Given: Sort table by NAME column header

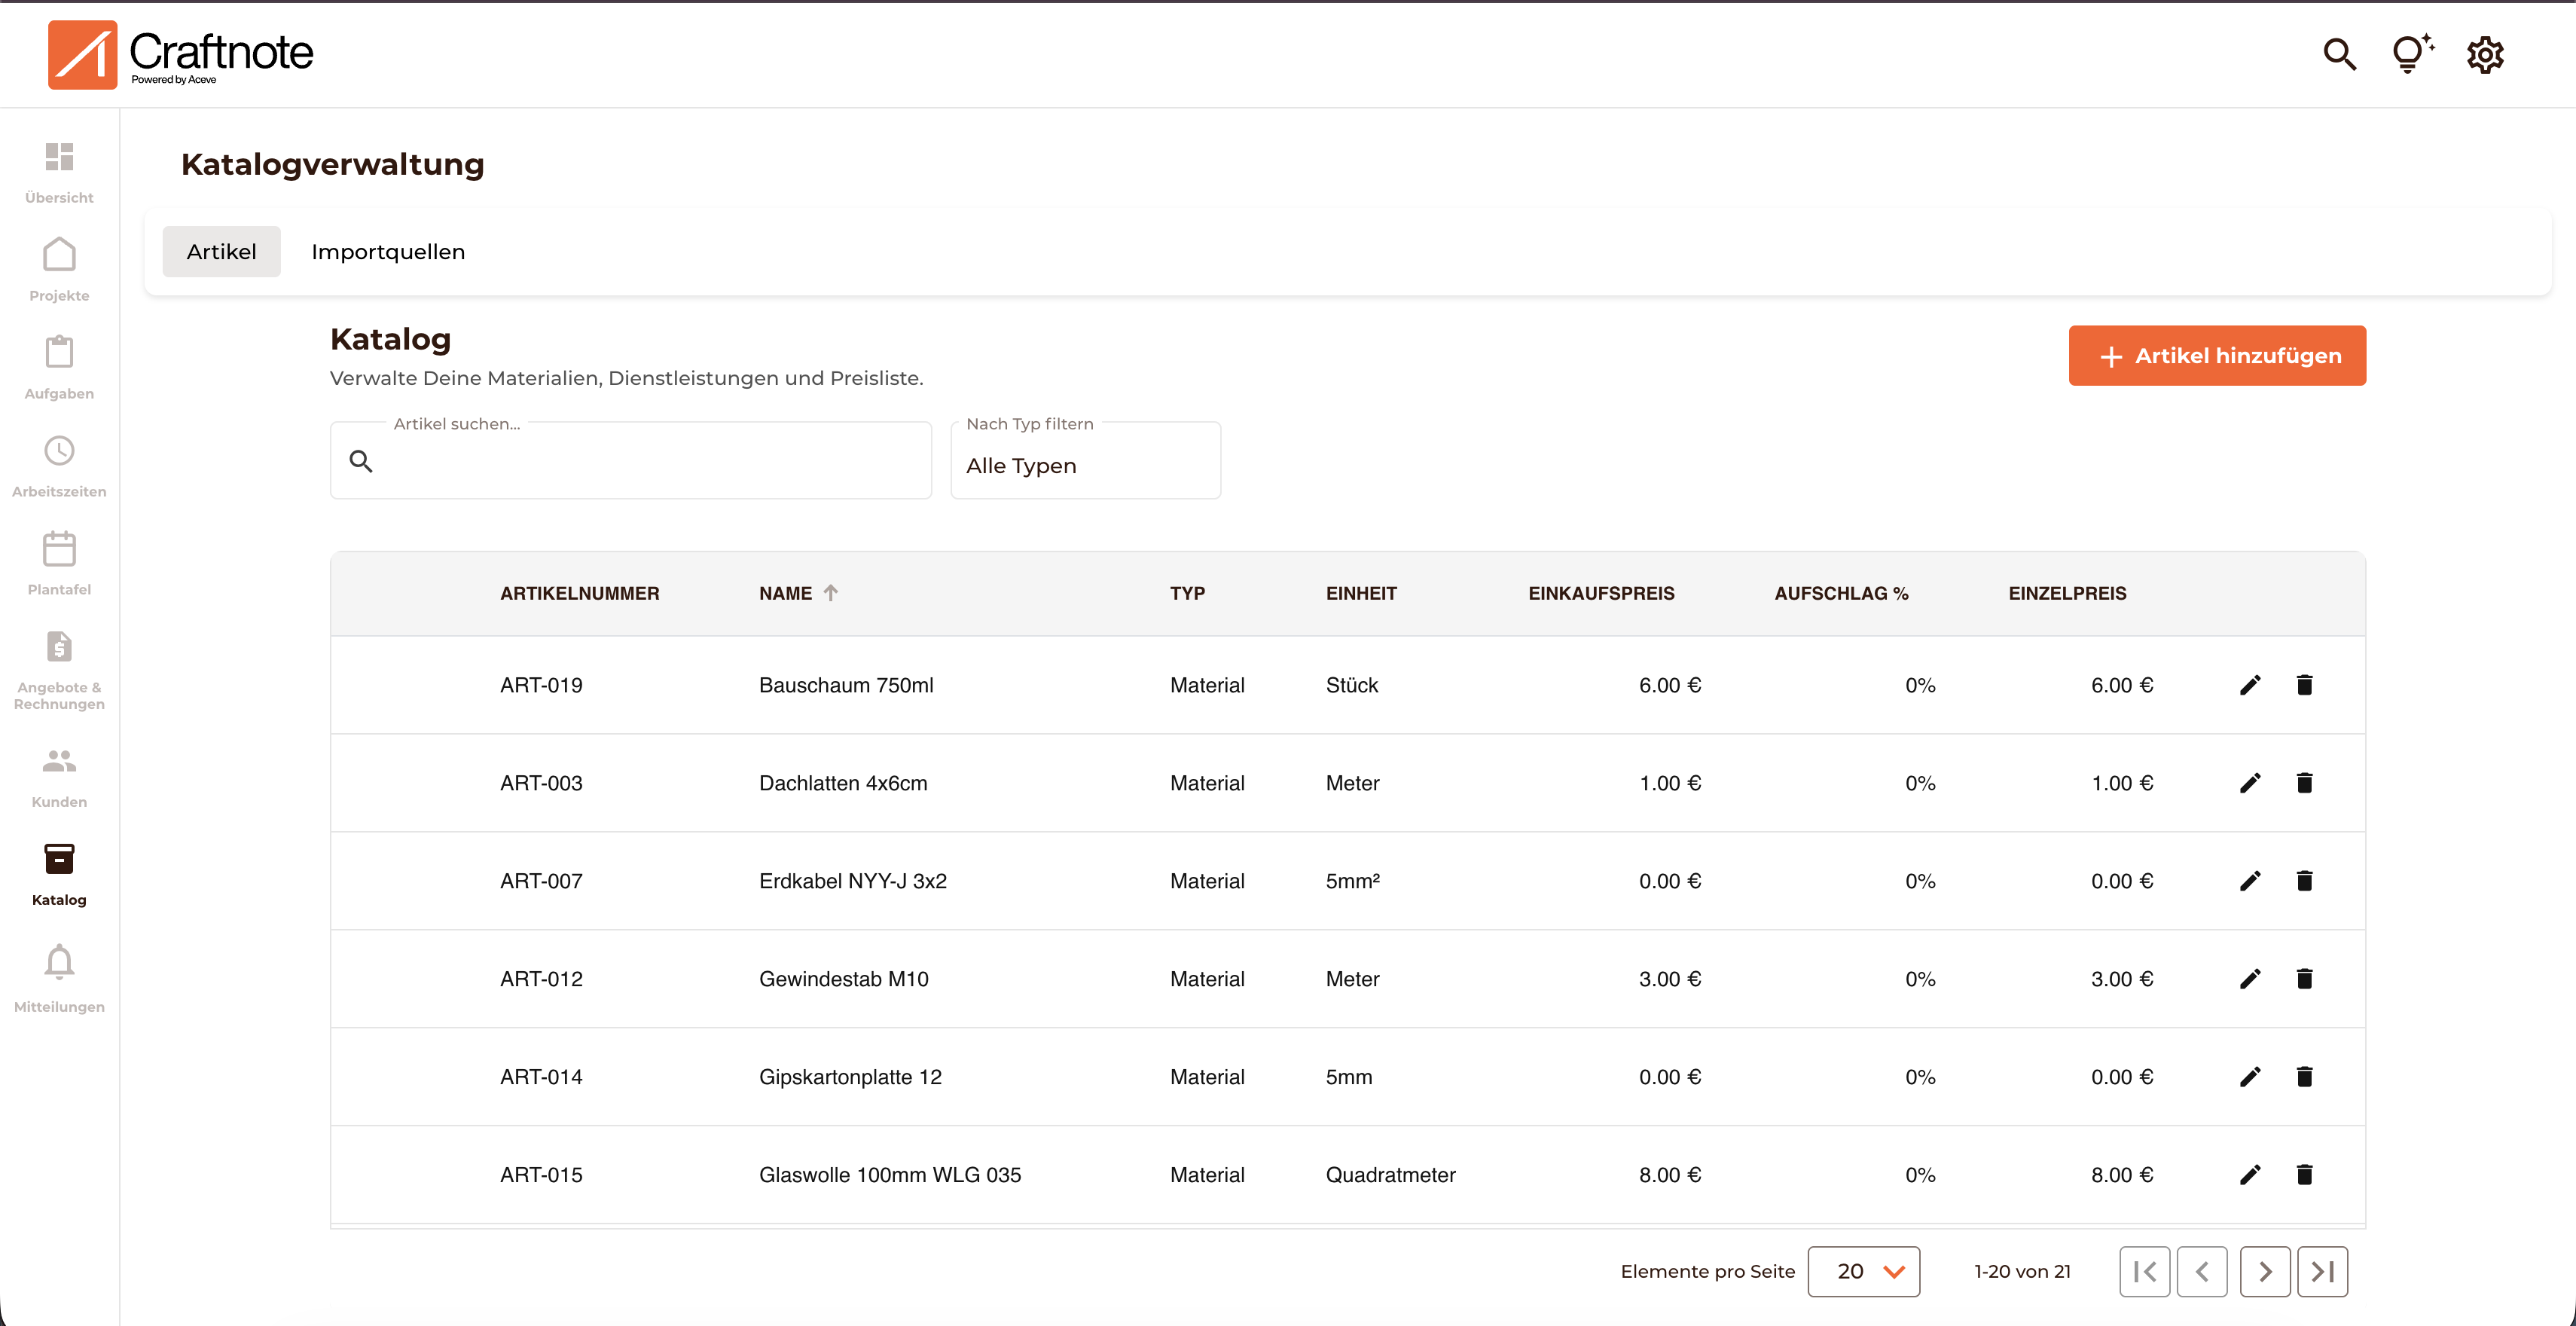Looking at the screenshot, I should point(786,593).
